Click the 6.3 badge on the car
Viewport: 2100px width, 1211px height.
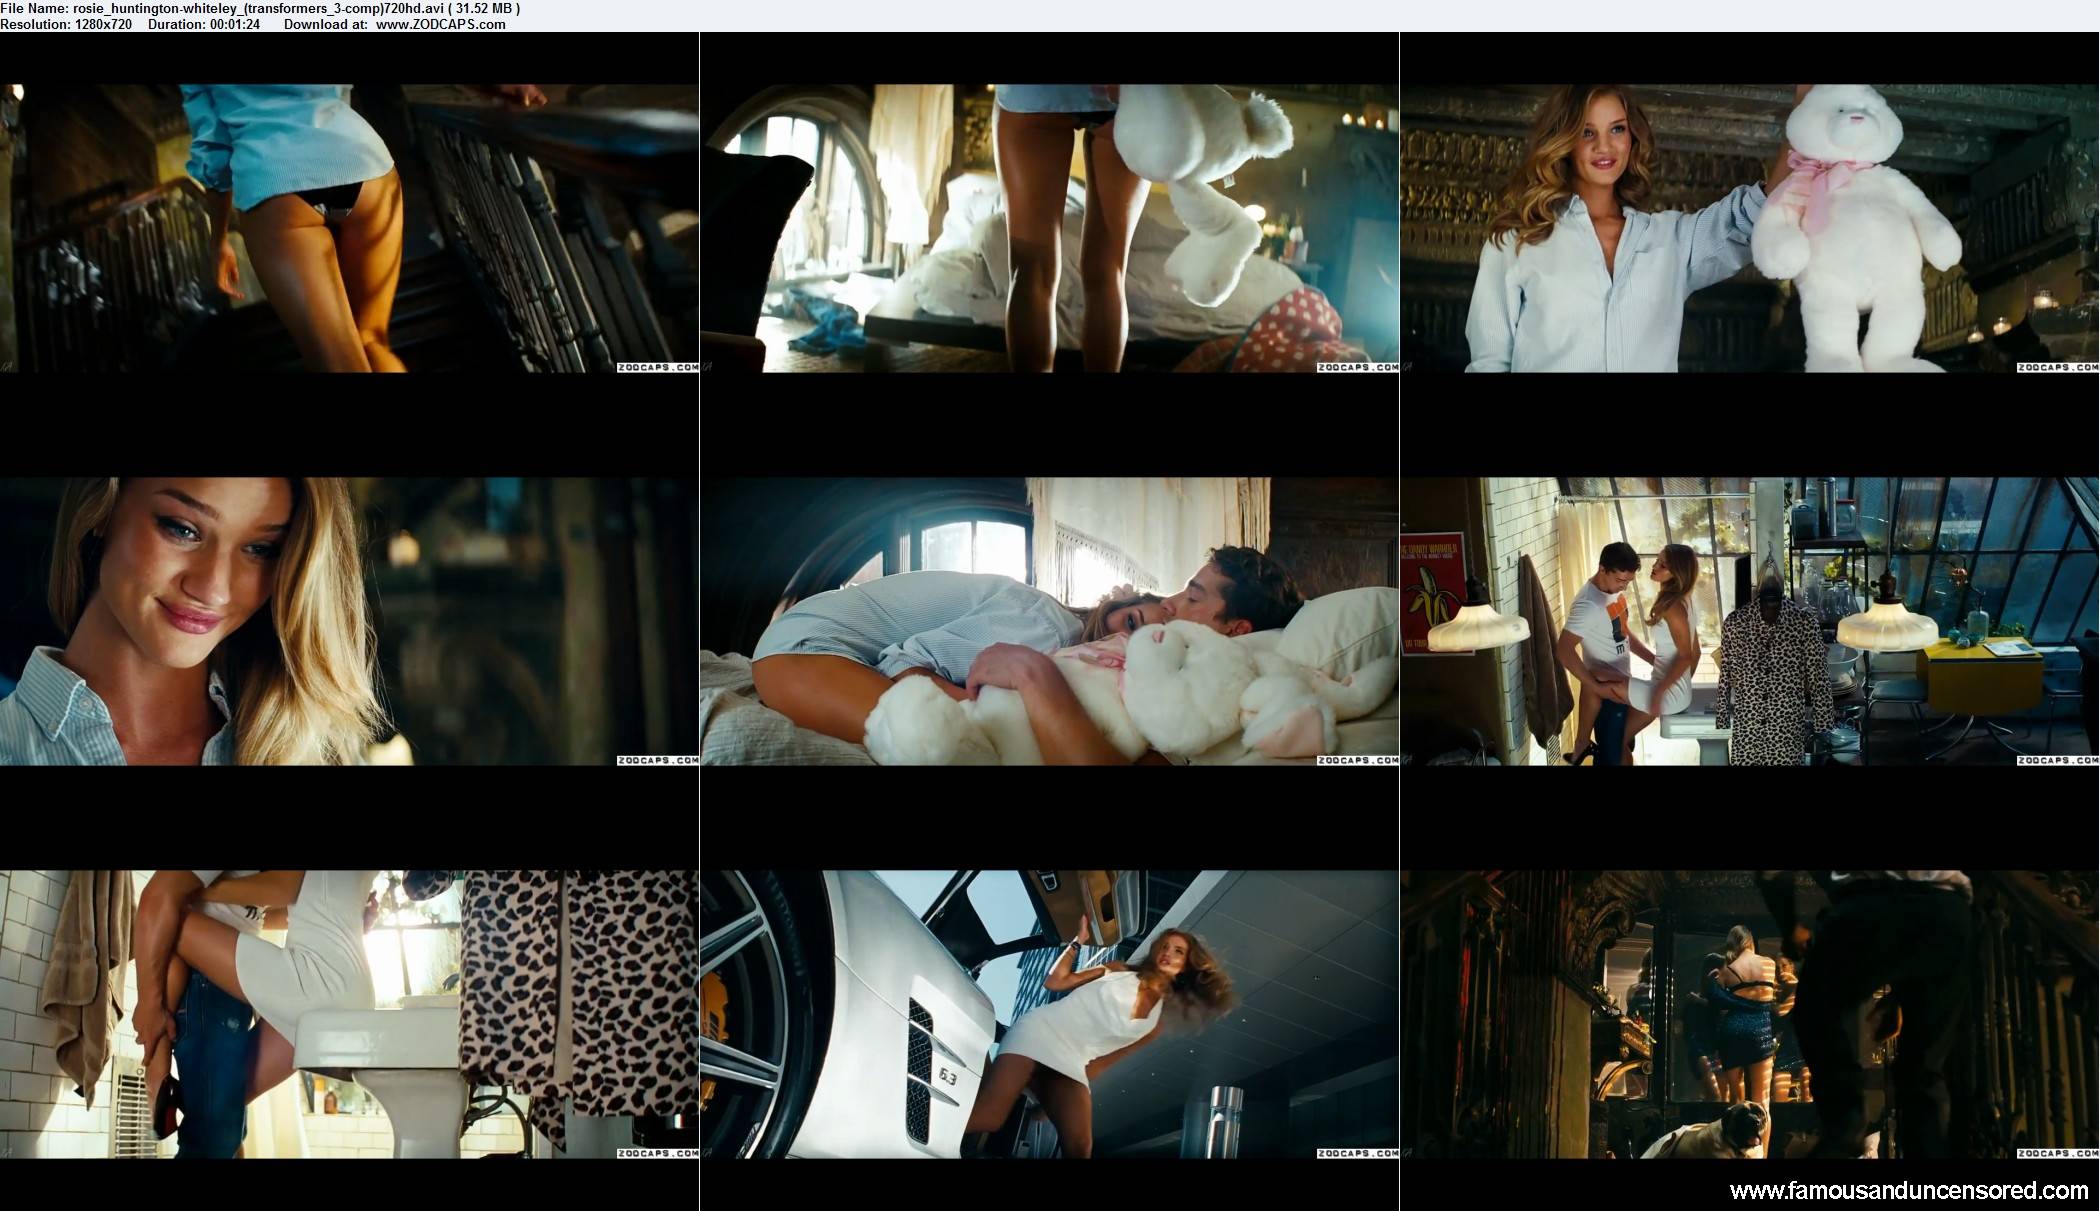click(x=950, y=1076)
